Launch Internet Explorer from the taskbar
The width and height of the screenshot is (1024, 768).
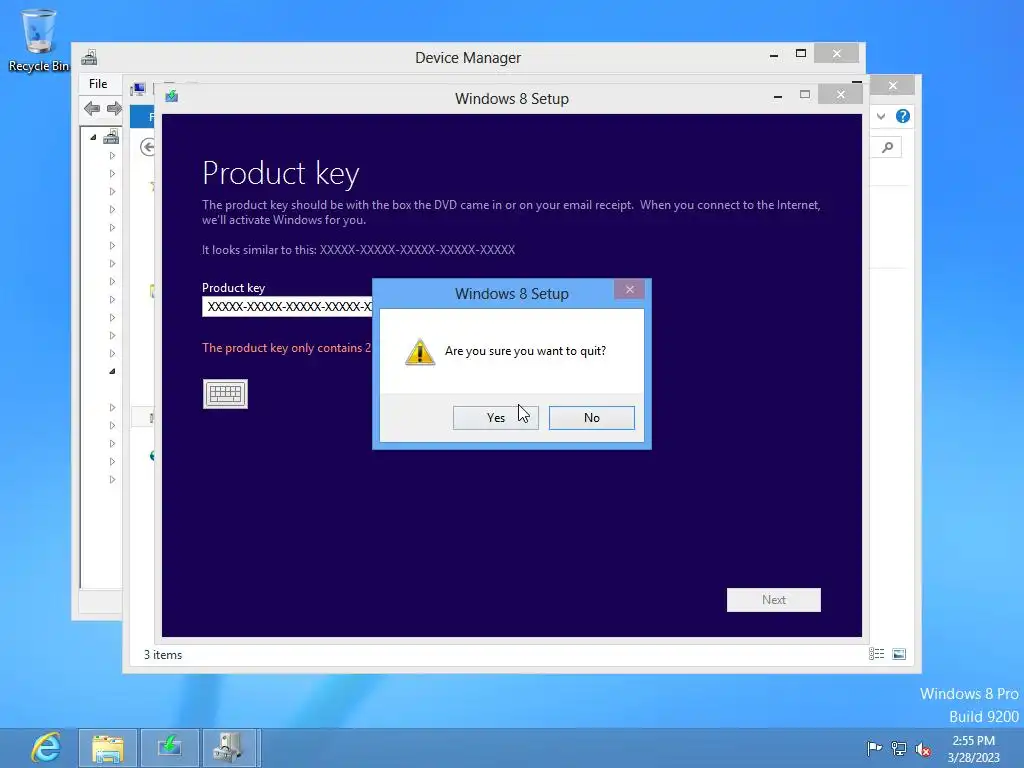[x=46, y=748]
